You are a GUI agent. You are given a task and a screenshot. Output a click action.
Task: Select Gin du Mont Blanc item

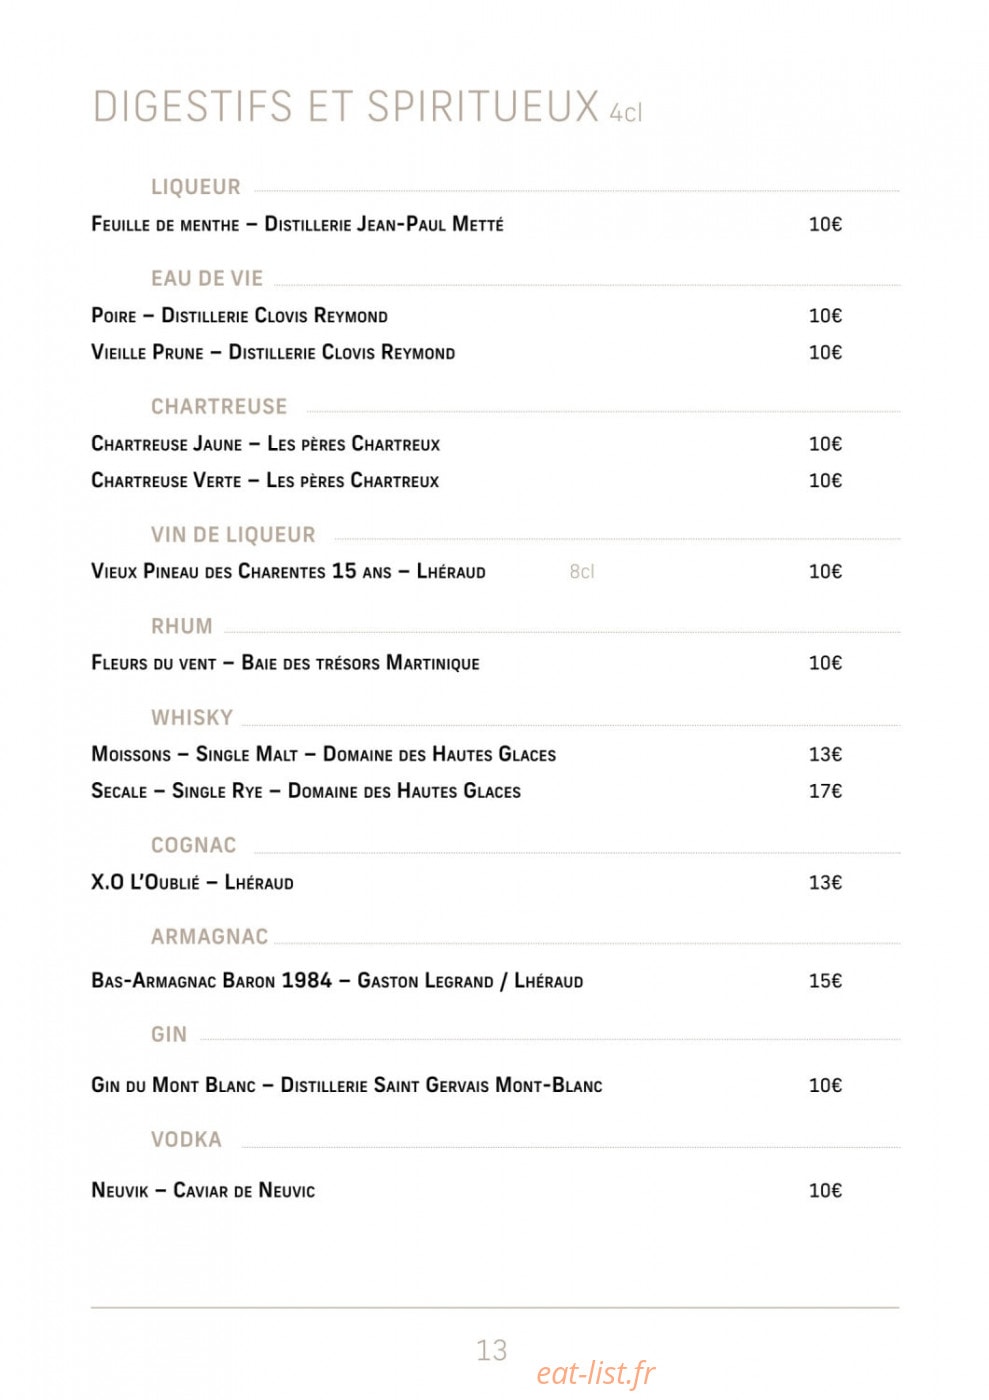point(346,1085)
